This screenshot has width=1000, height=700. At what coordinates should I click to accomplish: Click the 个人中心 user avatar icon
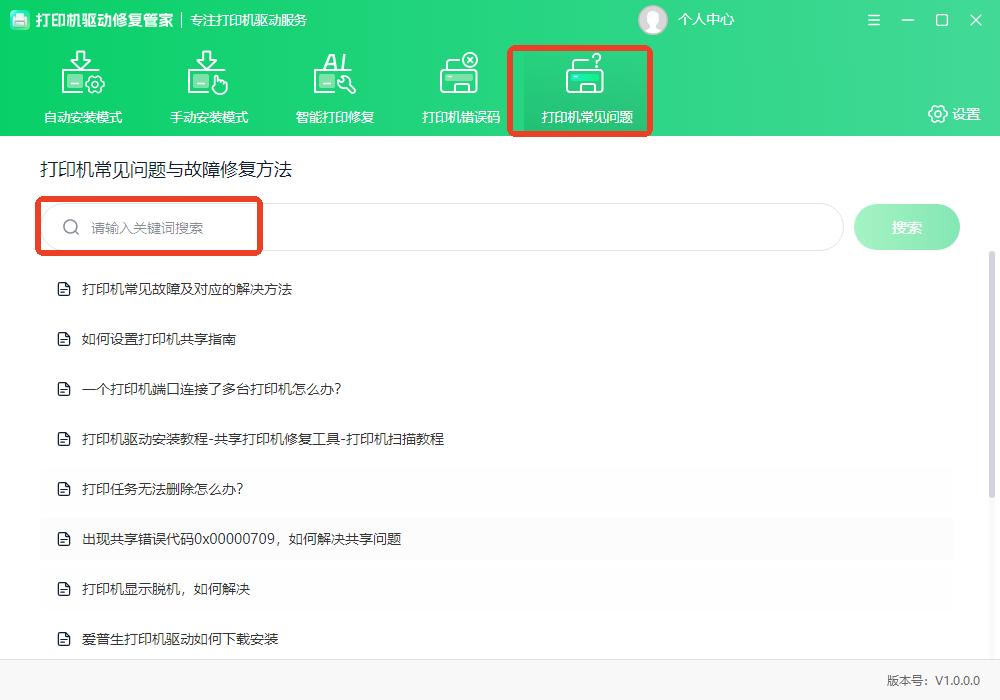pos(653,19)
